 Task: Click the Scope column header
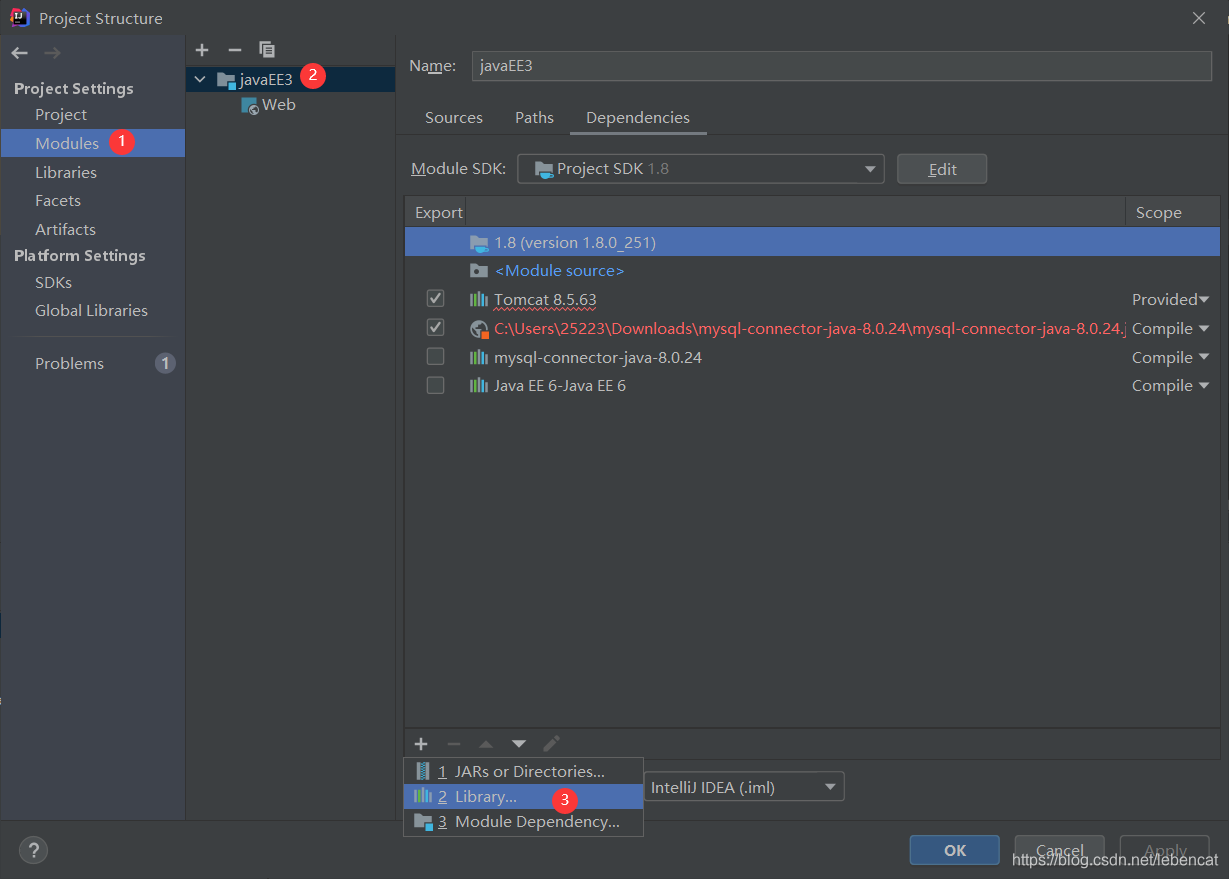[1158, 212]
